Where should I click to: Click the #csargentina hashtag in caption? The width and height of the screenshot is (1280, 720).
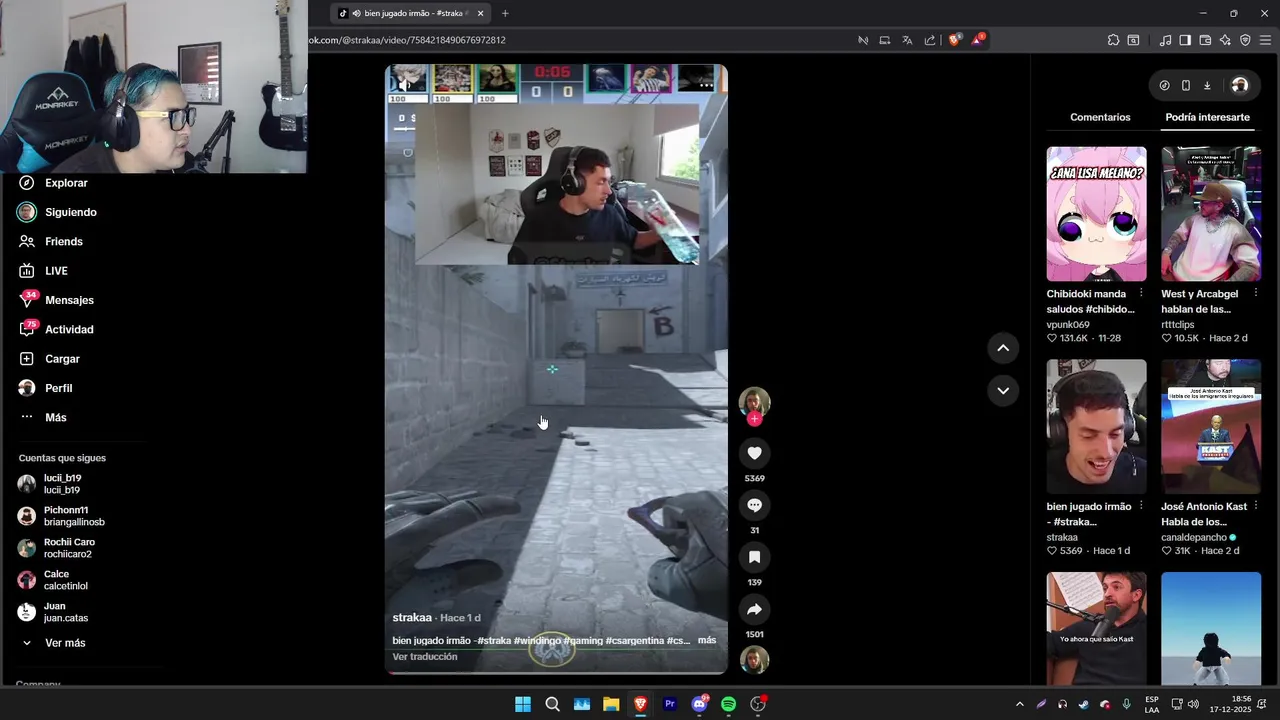pos(634,640)
